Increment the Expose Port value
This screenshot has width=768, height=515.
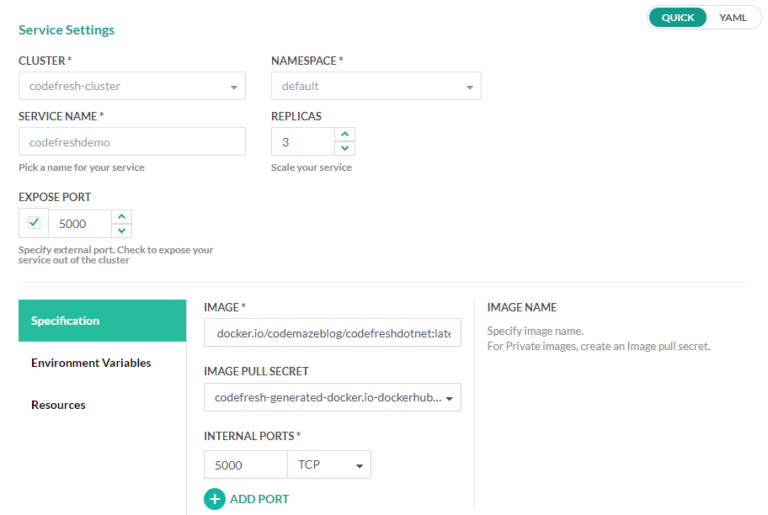pos(121,216)
